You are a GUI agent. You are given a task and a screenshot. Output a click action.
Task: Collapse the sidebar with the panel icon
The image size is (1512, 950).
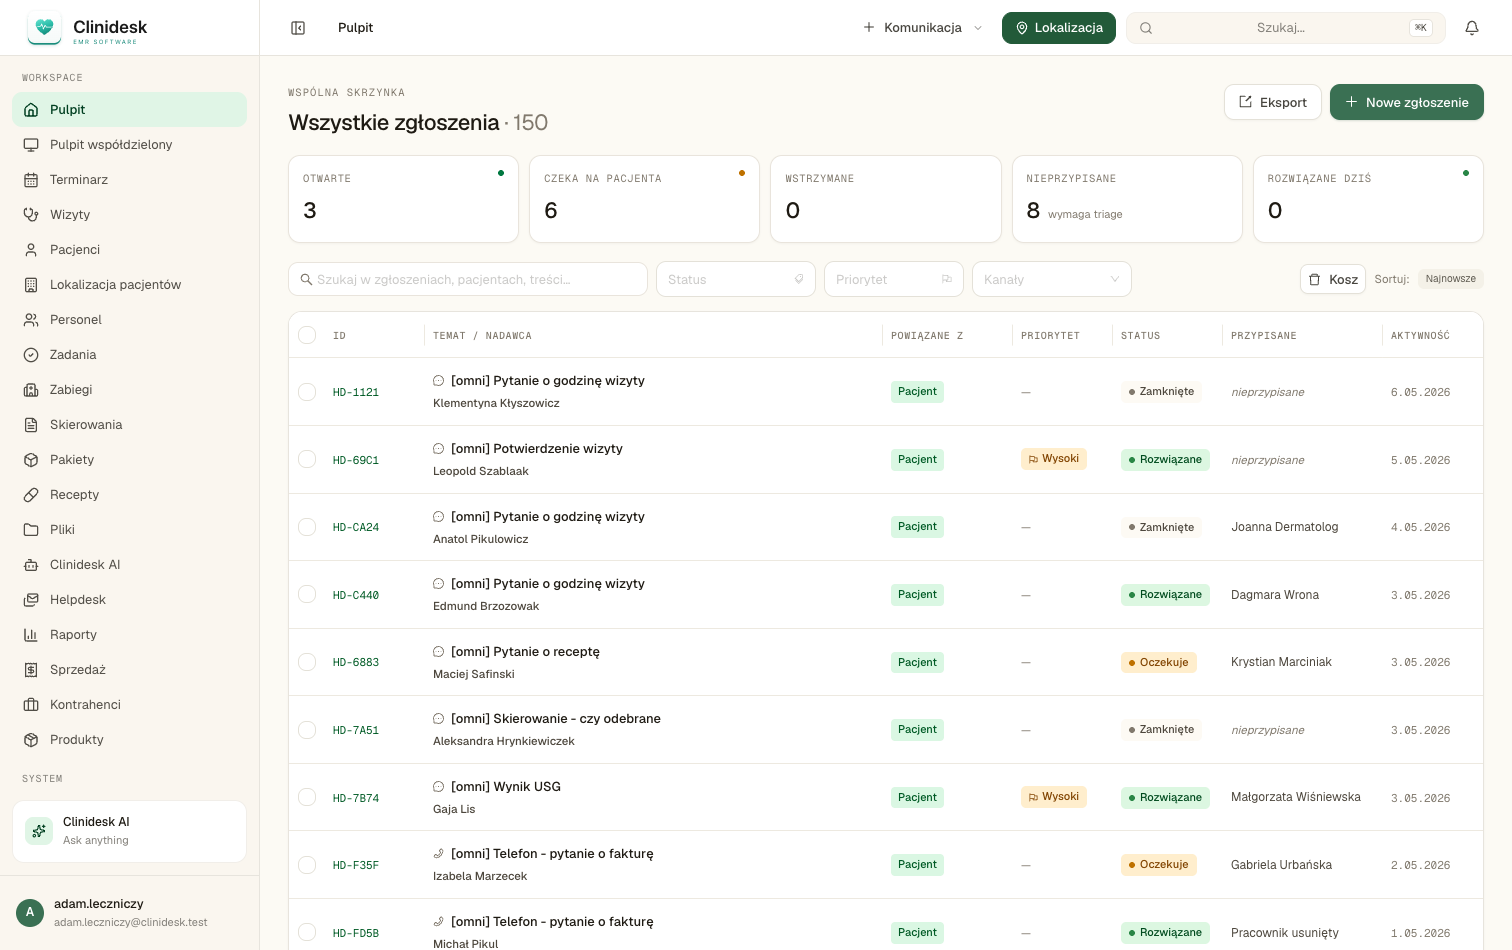pos(298,28)
